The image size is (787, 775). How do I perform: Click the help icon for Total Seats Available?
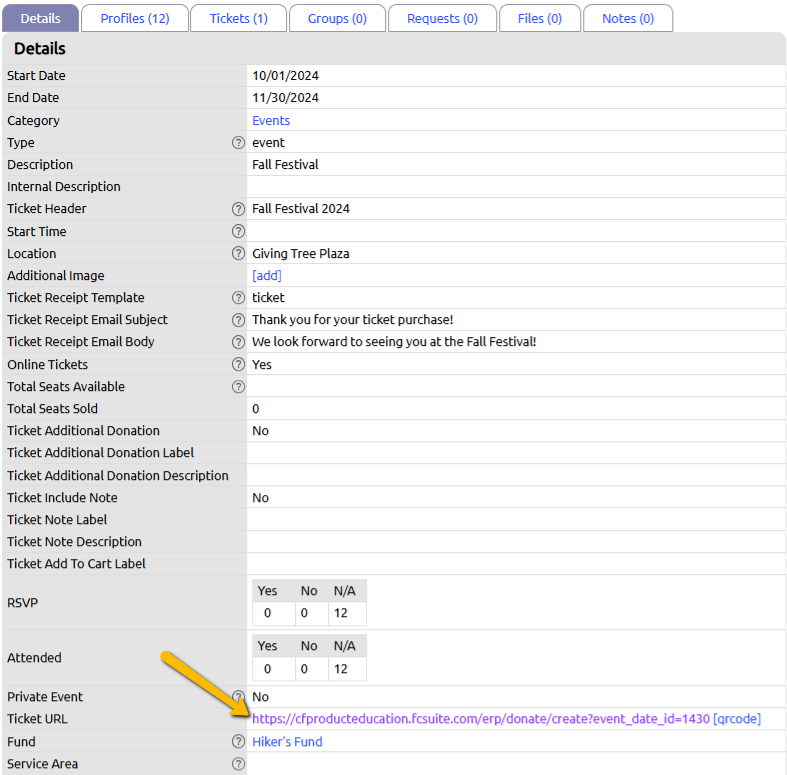[x=238, y=386]
